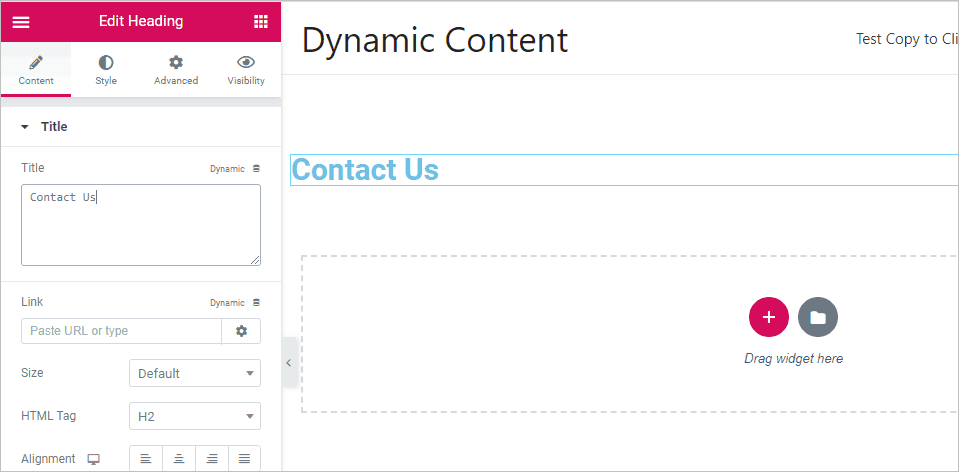Open the hamburger menu in panel header
The image size is (959, 472).
[21, 21]
